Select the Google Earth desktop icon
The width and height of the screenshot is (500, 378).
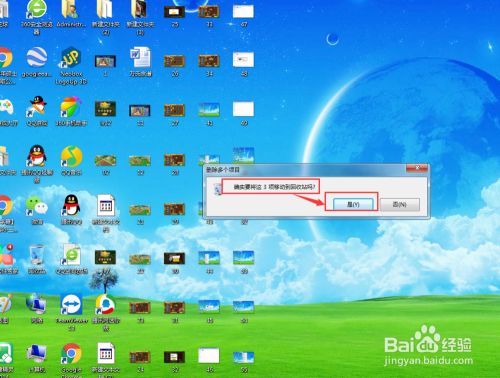point(37,62)
